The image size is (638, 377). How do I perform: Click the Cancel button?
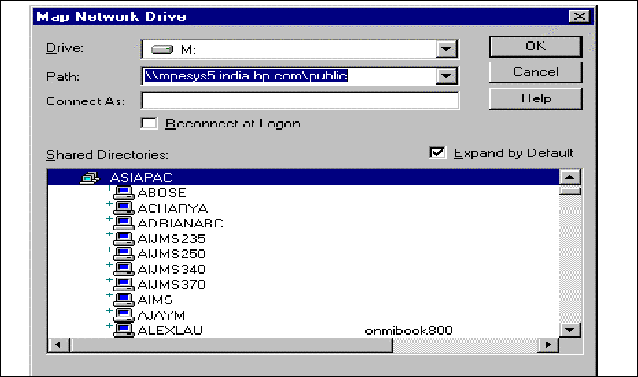(535, 72)
